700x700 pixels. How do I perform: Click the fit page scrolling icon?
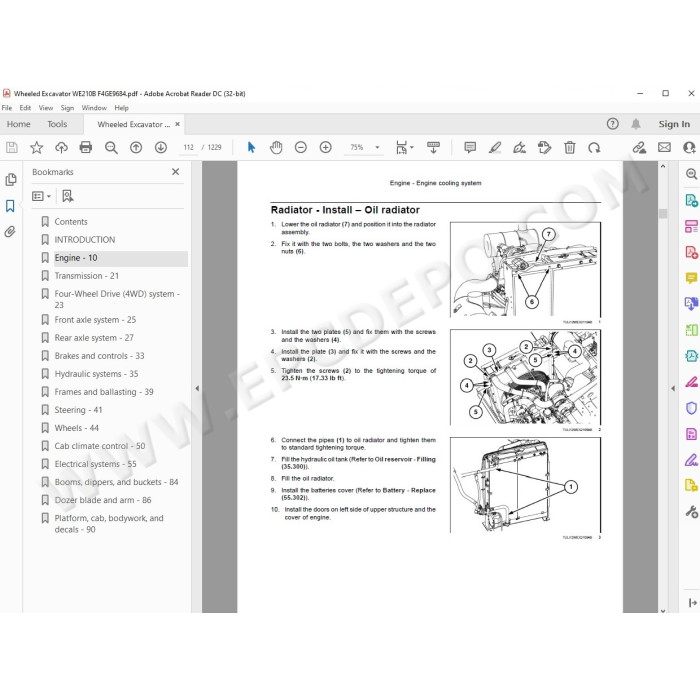point(401,147)
